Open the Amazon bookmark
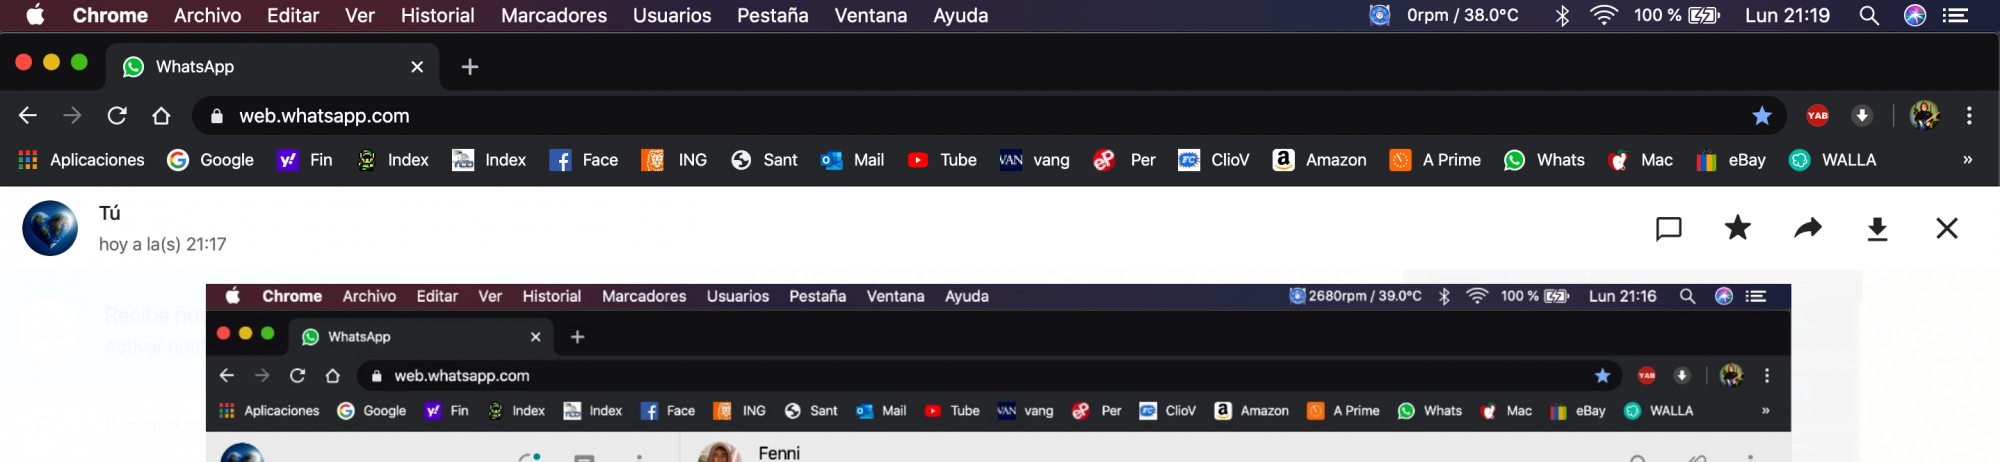This screenshot has height=462, width=2000. pyautogui.click(x=1320, y=160)
